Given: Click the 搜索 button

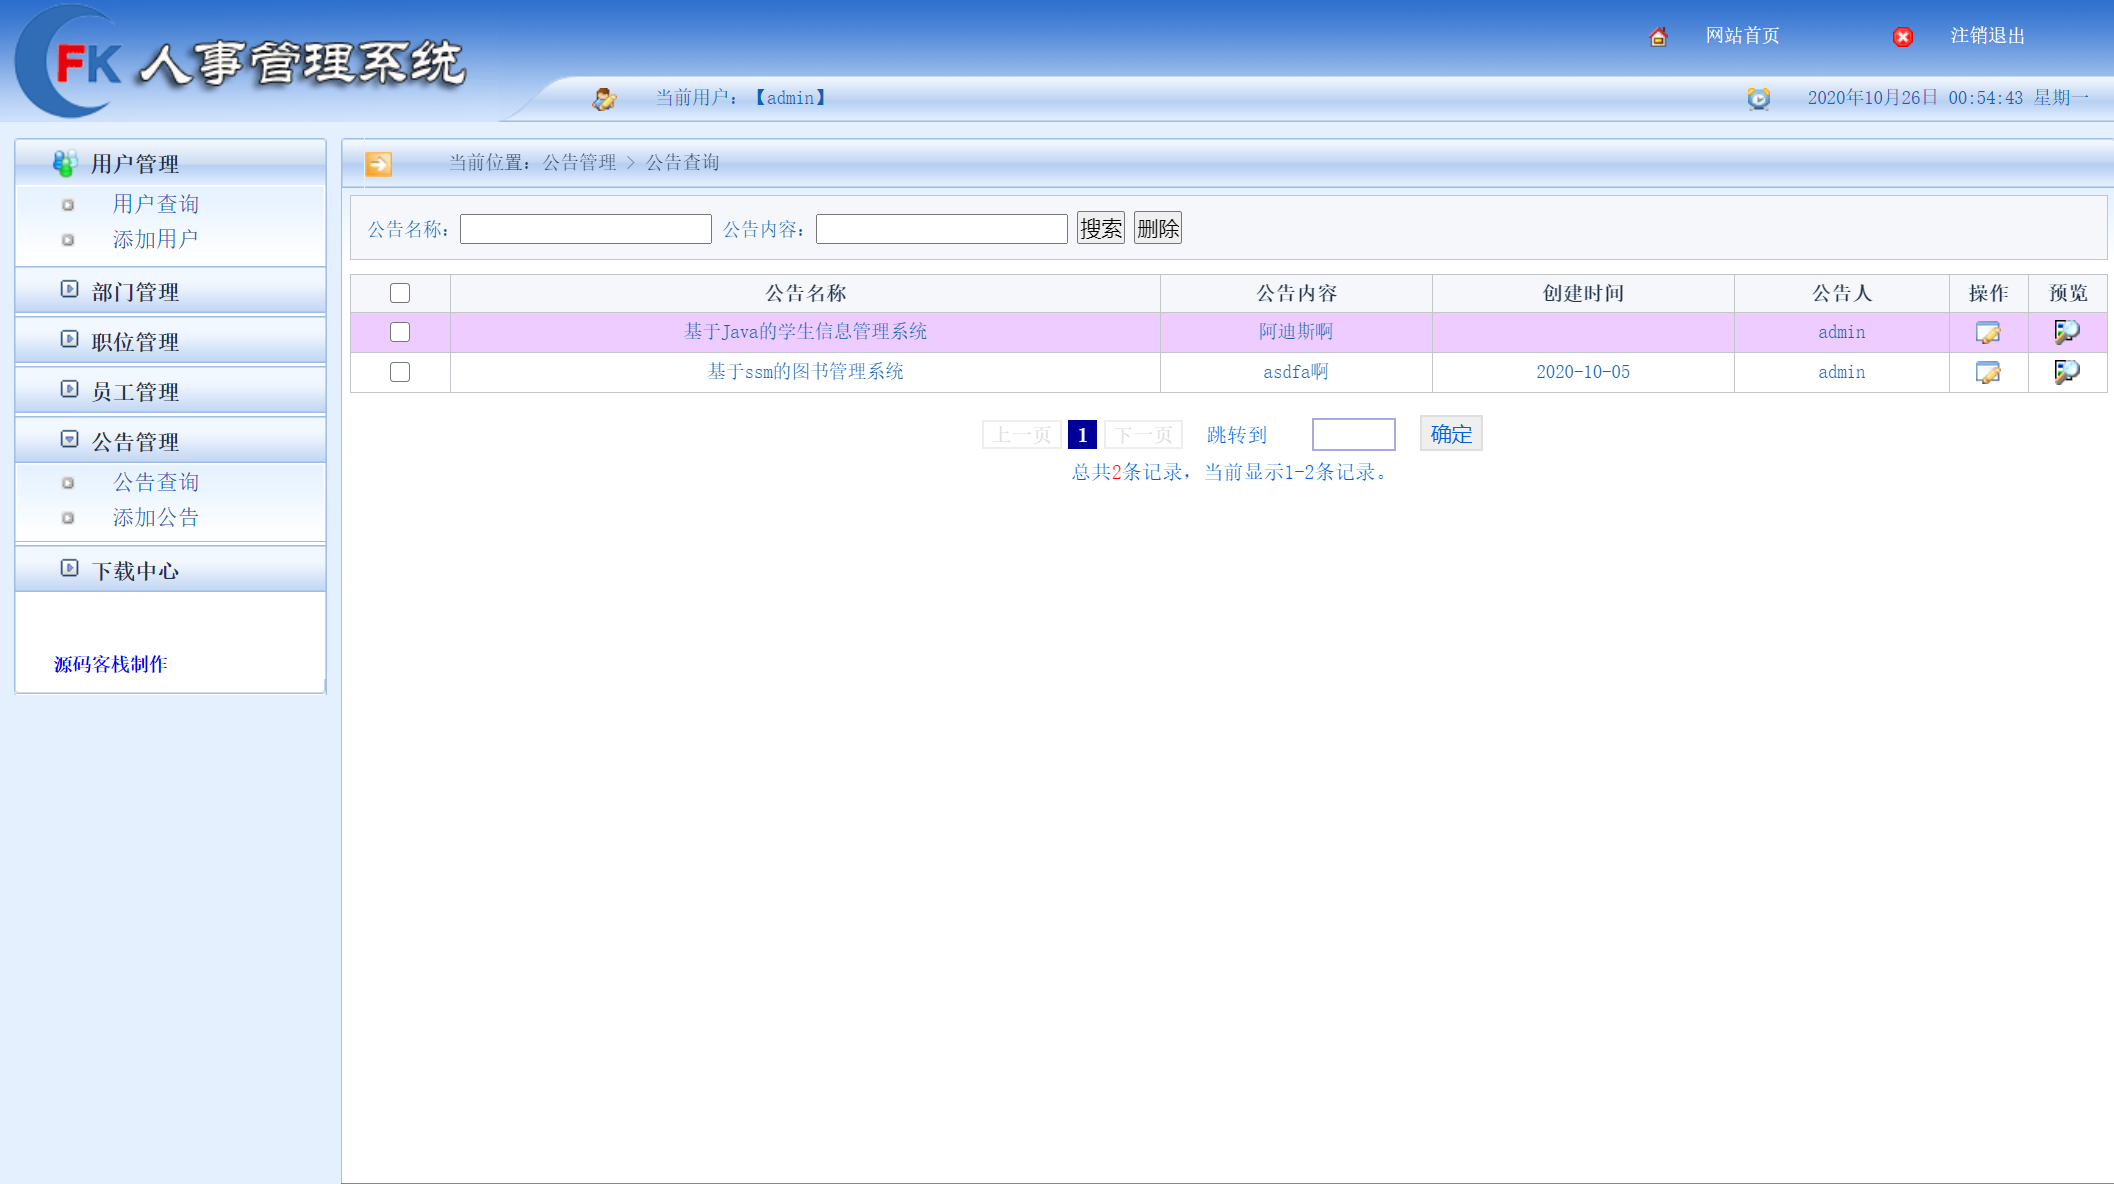Looking at the screenshot, I should pyautogui.click(x=1100, y=228).
